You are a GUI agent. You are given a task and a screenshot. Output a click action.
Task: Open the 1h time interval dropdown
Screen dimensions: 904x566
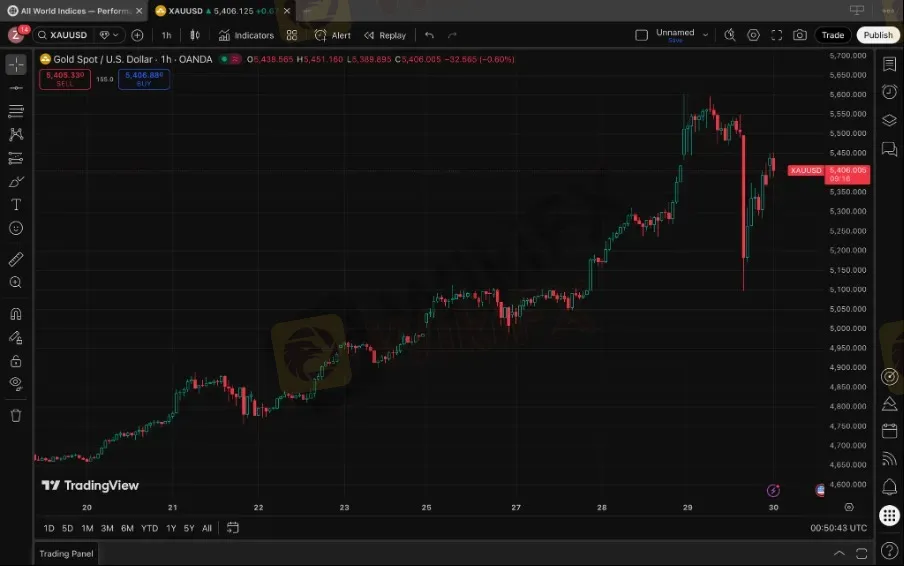[166, 35]
